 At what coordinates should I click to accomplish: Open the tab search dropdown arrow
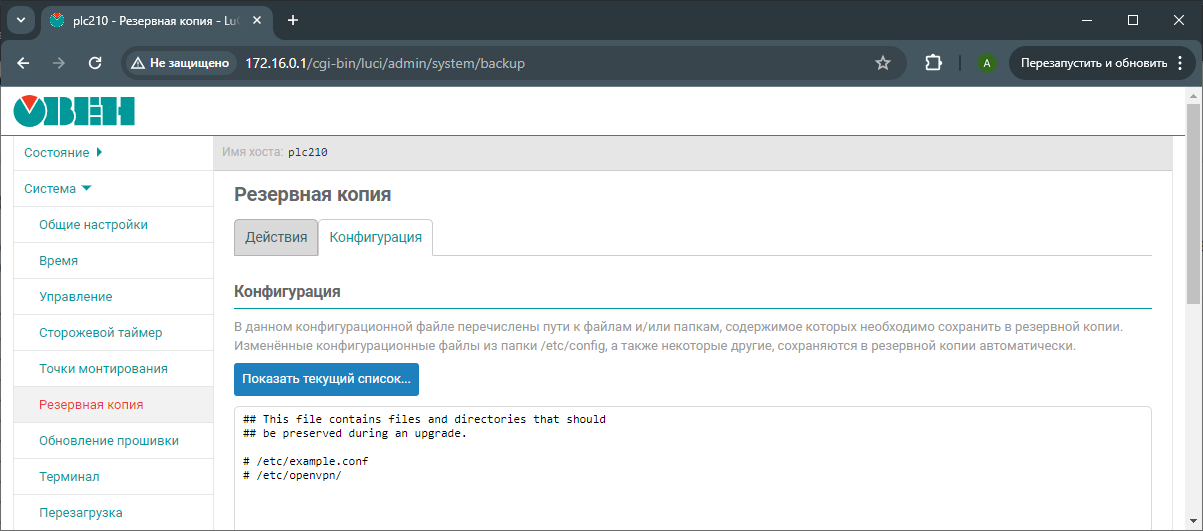tap(20, 20)
